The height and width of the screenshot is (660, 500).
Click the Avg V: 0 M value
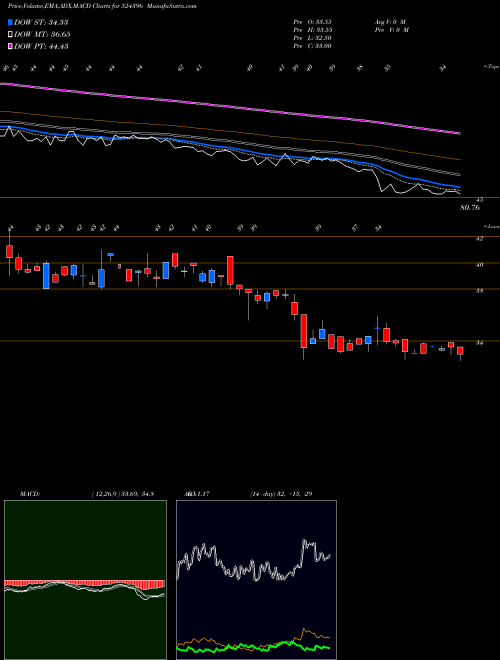coord(389,22)
